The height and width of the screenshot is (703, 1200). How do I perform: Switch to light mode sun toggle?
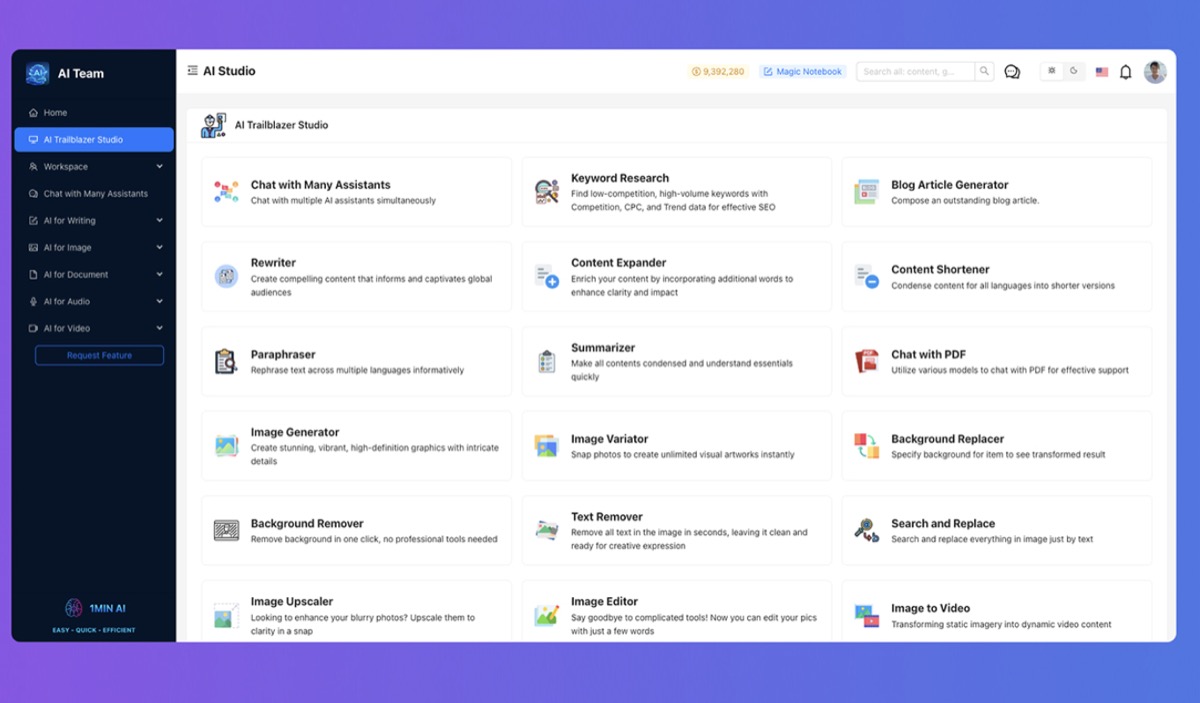pos(1052,71)
